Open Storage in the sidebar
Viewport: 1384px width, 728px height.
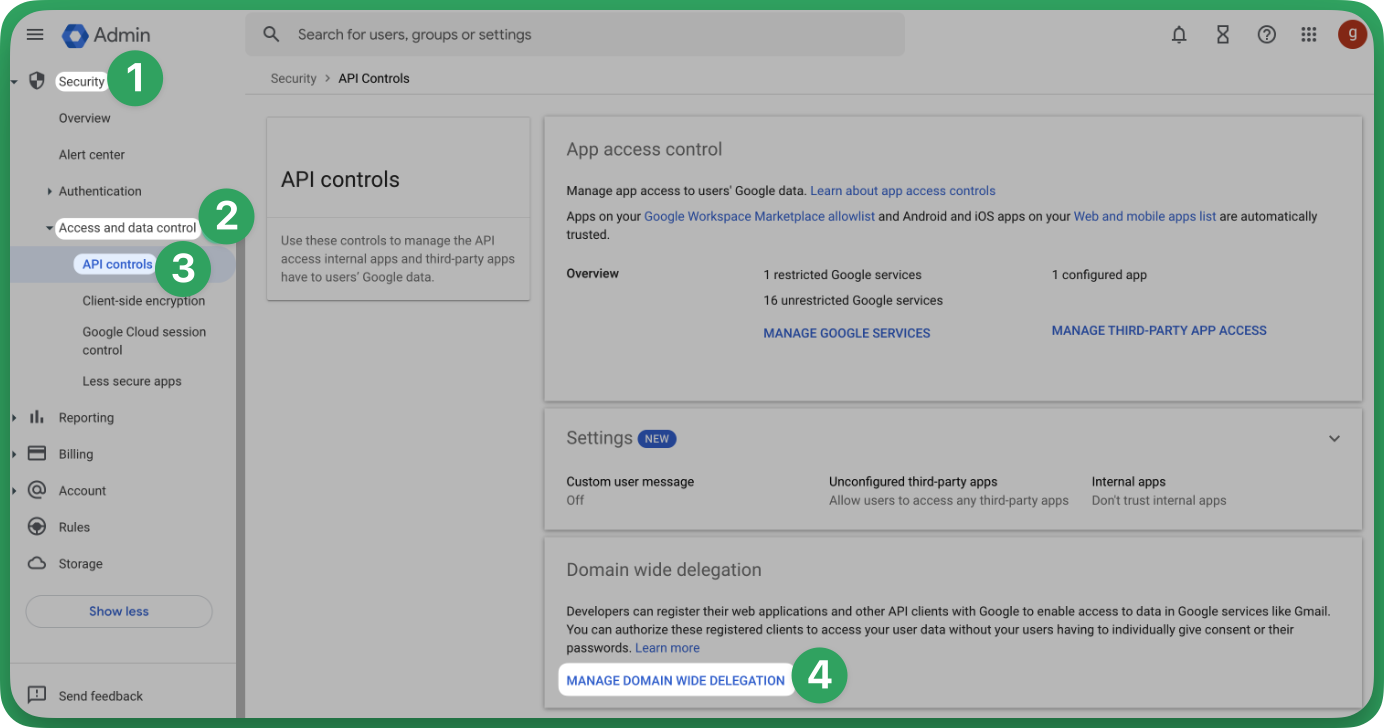coord(80,564)
